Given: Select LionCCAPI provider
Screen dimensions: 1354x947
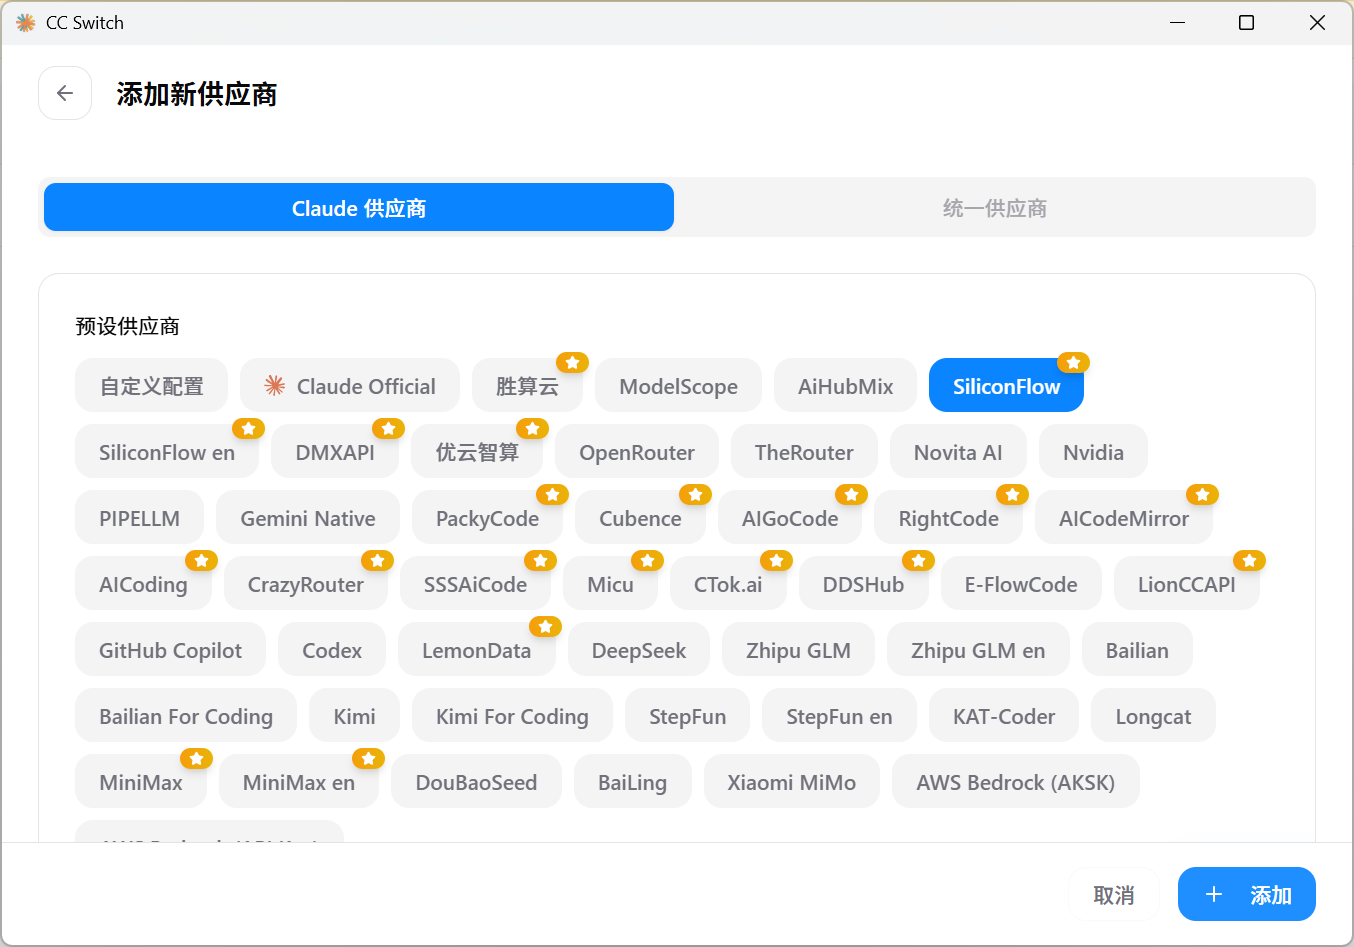Looking at the screenshot, I should coord(1186,583).
